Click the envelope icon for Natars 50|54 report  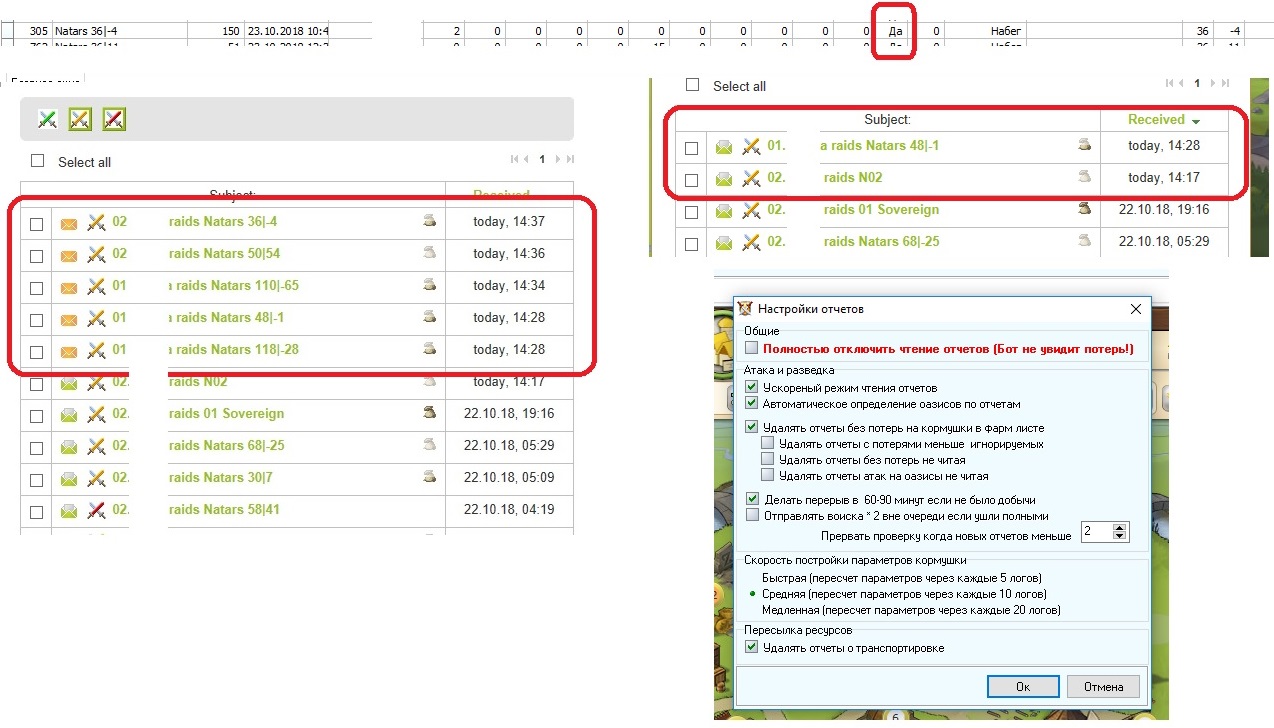point(69,256)
